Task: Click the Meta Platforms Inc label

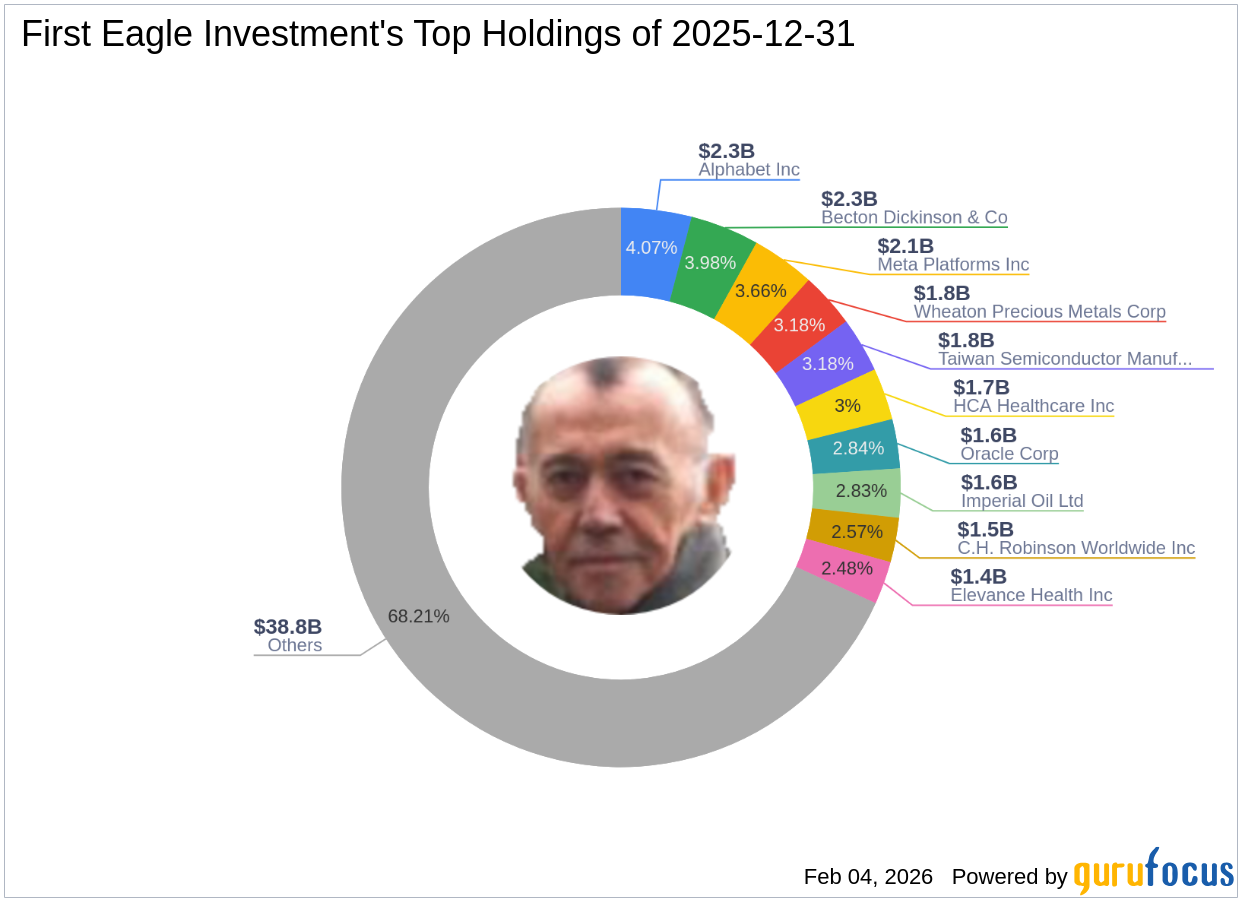Action: [x=953, y=265]
